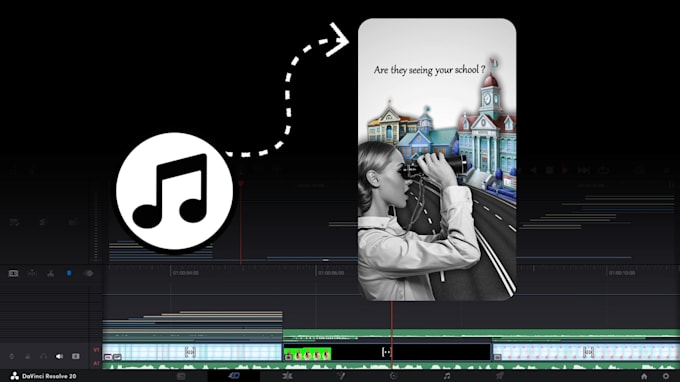
Task: Click the badge on last V1 clip
Action: click(x=498, y=357)
